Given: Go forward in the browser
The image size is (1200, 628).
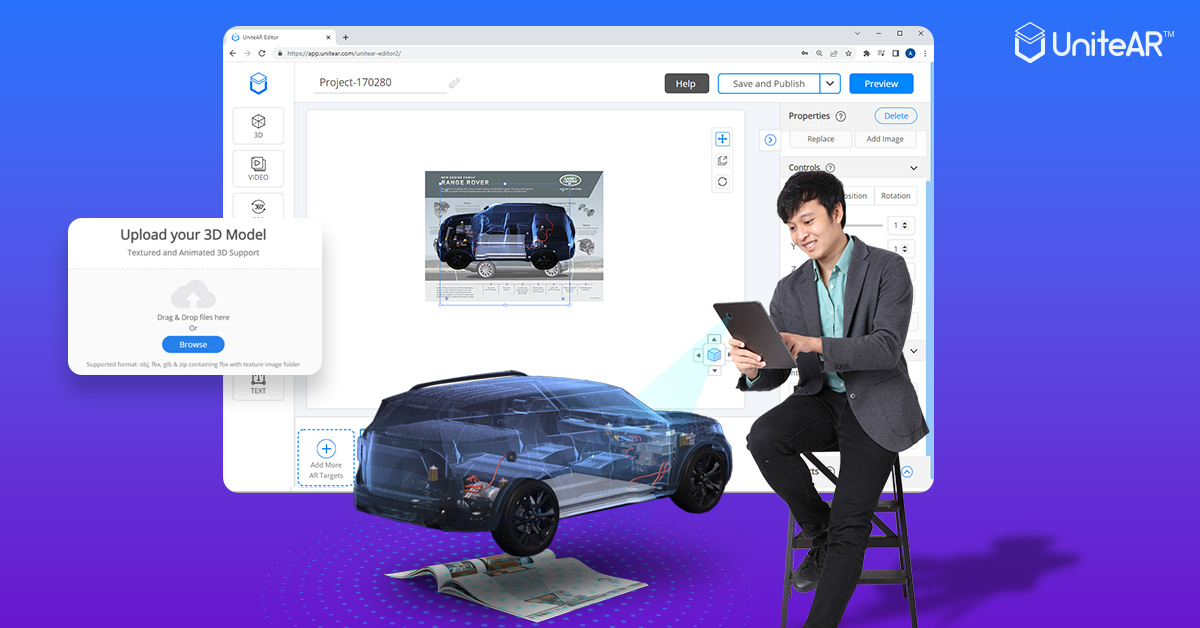Looking at the screenshot, I should (x=247, y=53).
